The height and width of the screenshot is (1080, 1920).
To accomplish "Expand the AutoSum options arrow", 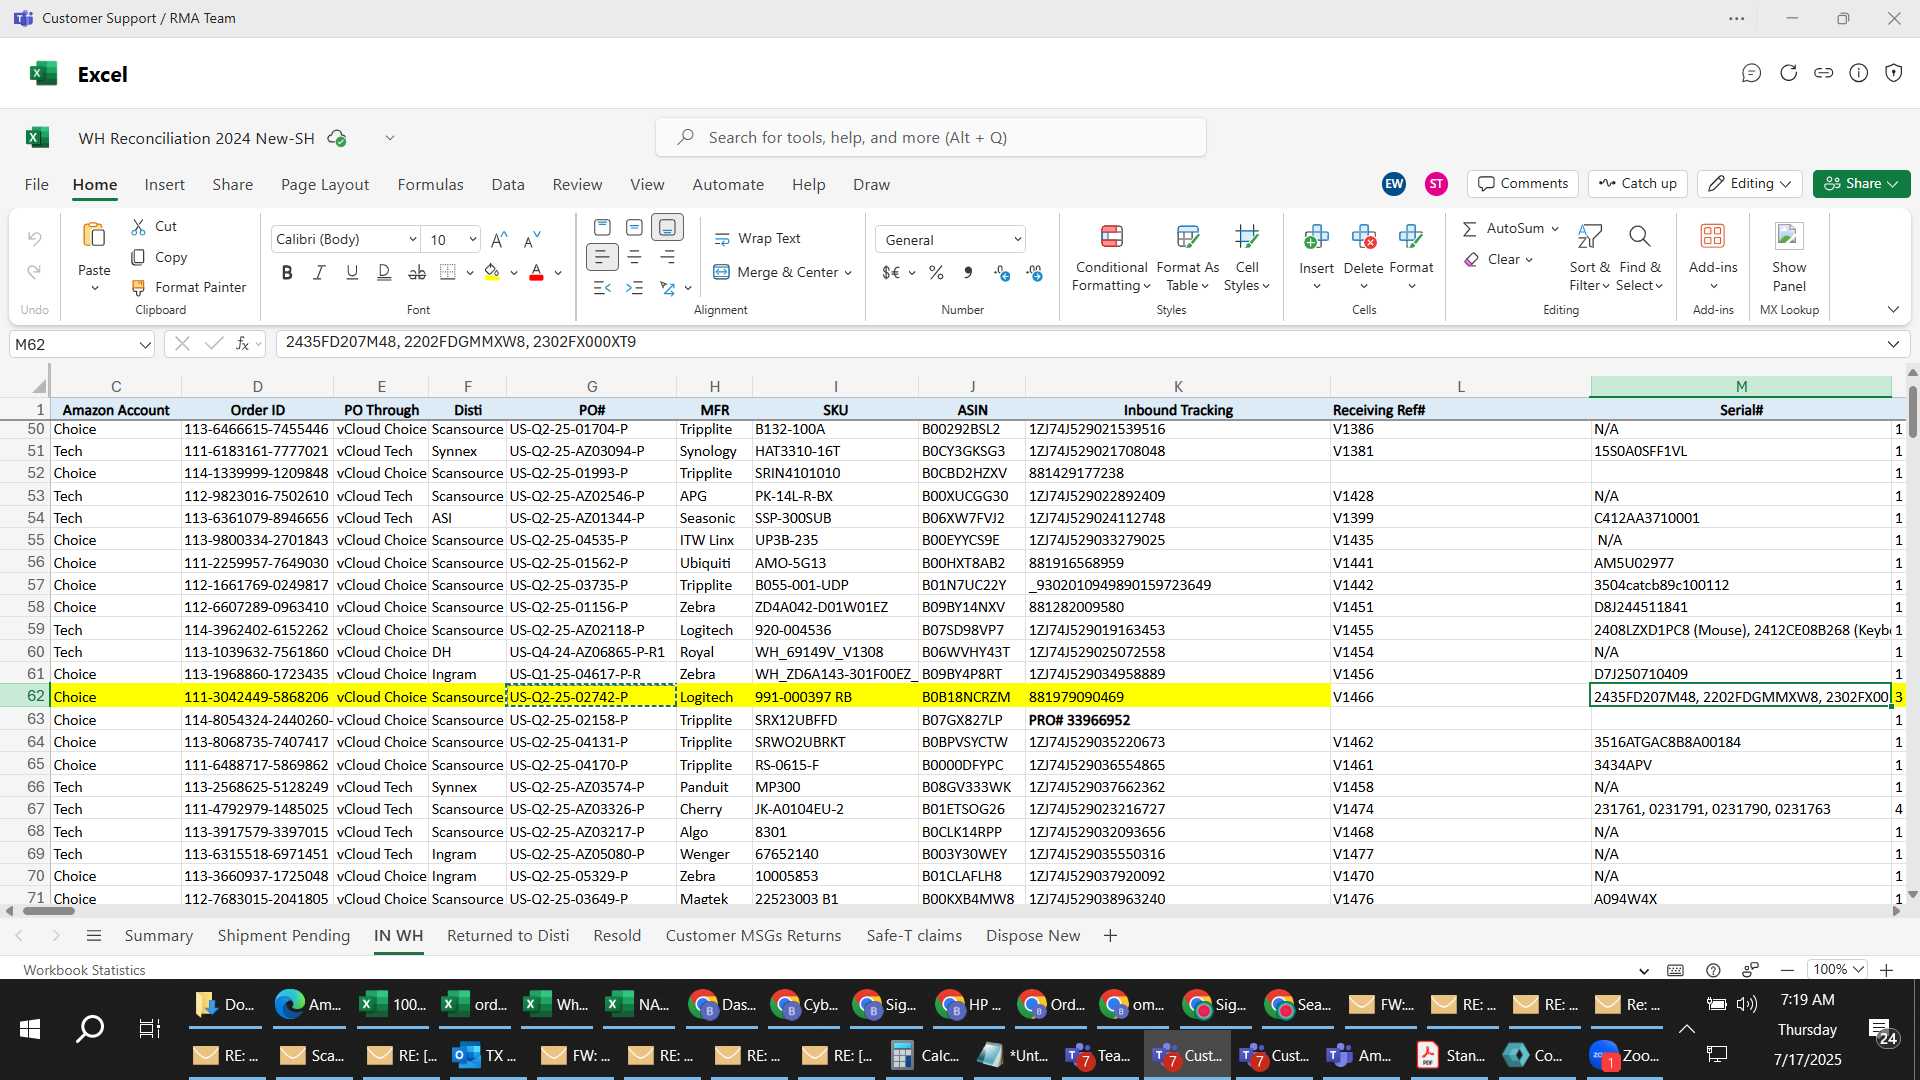I will 1555,229.
